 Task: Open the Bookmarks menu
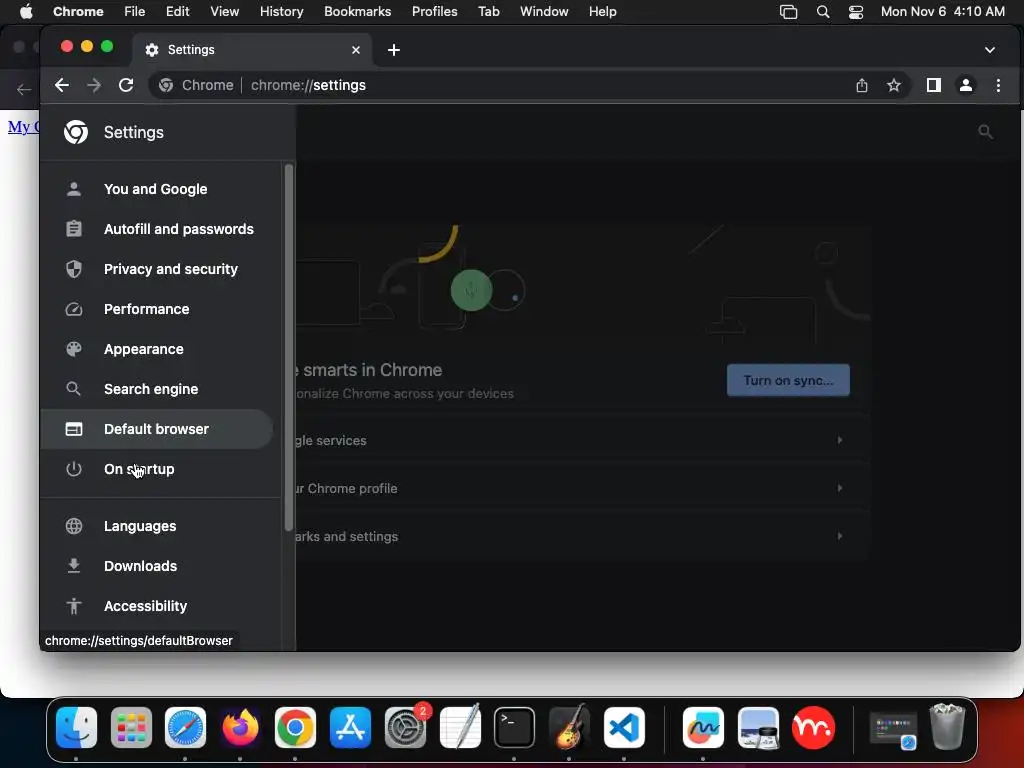[357, 12]
